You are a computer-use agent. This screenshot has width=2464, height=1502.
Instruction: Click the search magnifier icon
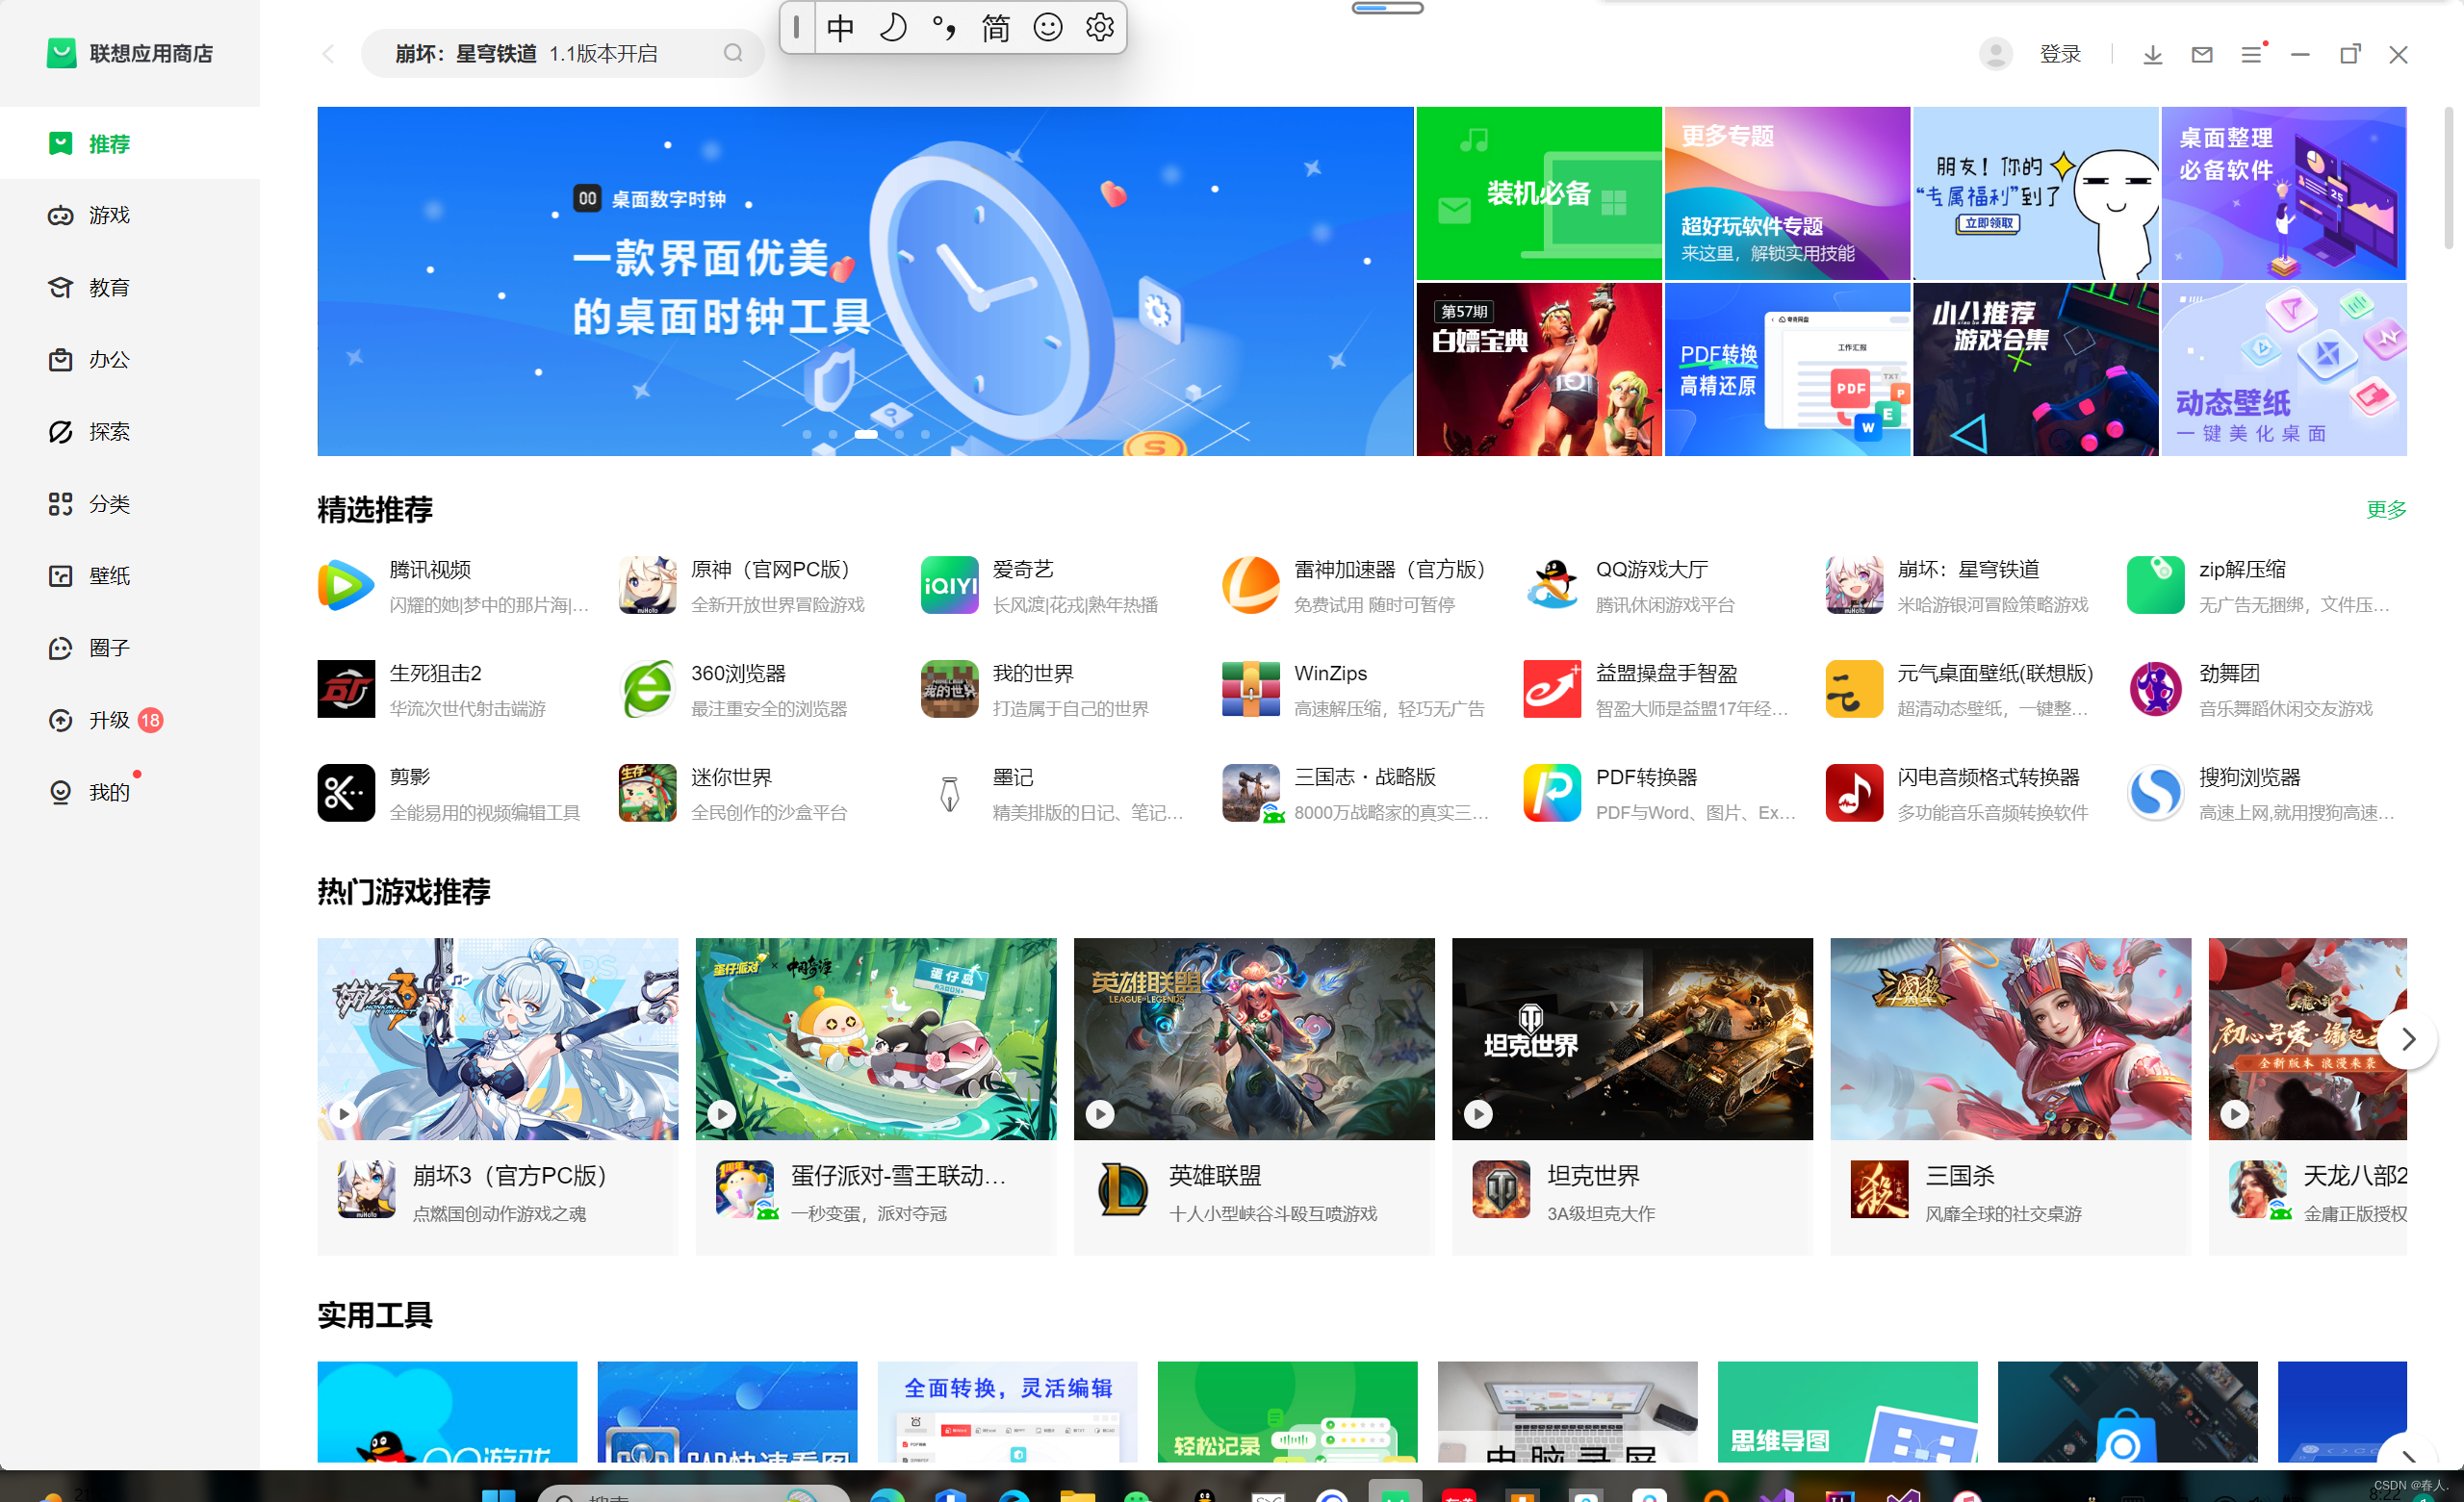click(733, 53)
